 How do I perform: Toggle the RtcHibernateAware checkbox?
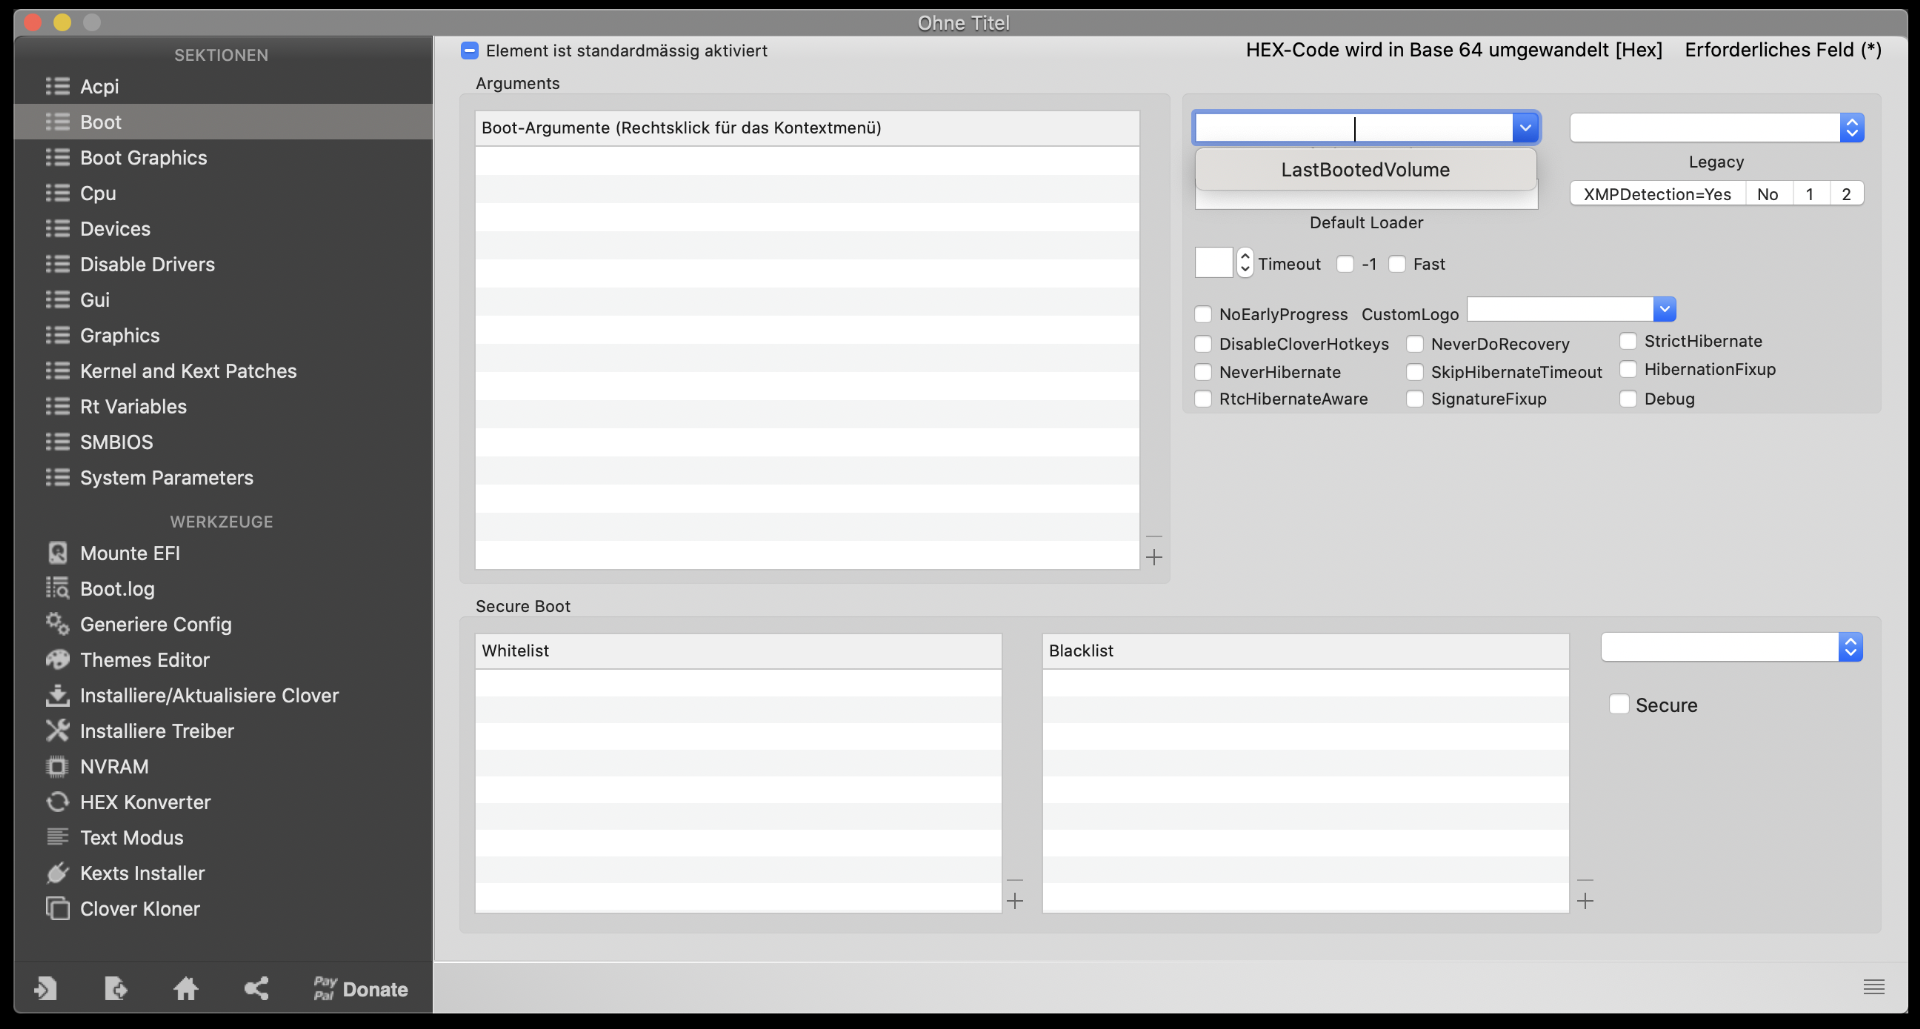(x=1204, y=399)
